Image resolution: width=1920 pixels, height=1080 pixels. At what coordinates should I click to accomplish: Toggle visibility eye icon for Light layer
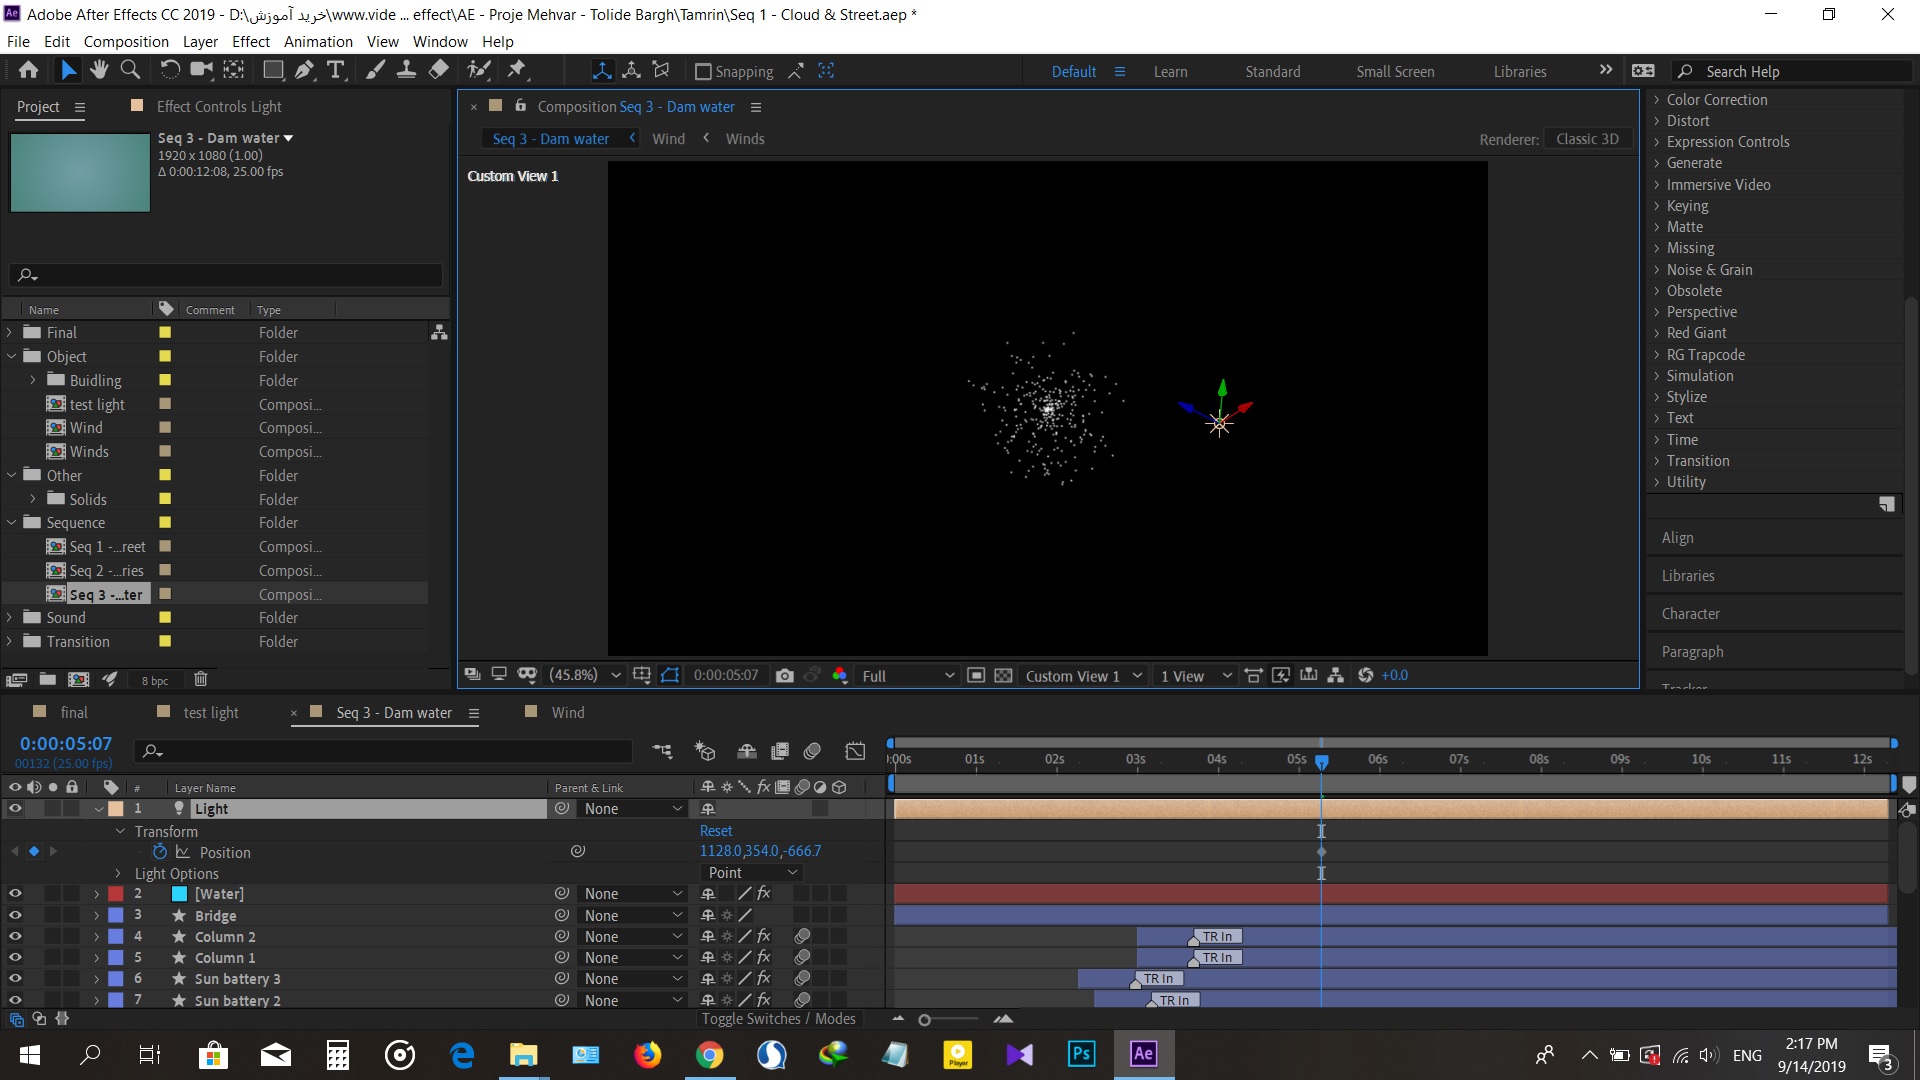pyautogui.click(x=15, y=808)
